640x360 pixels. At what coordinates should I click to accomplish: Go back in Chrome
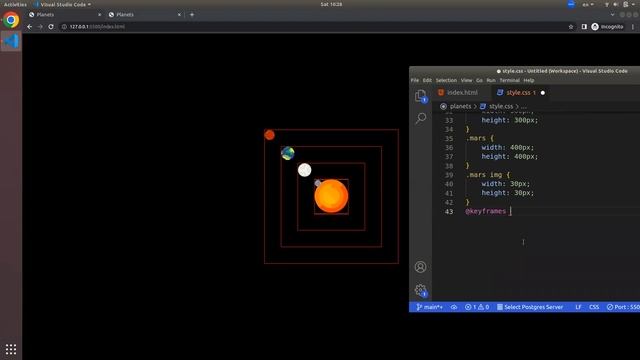[x=29, y=27]
